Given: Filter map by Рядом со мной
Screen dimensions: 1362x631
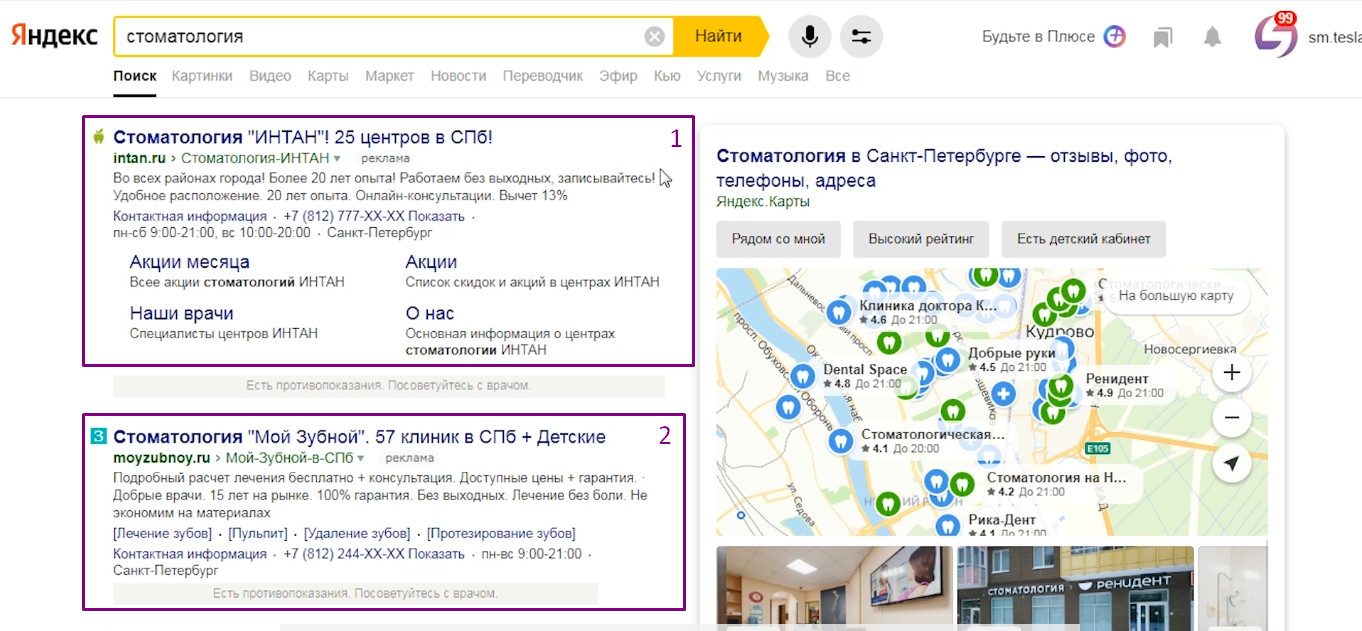Looking at the screenshot, I should click(779, 239).
